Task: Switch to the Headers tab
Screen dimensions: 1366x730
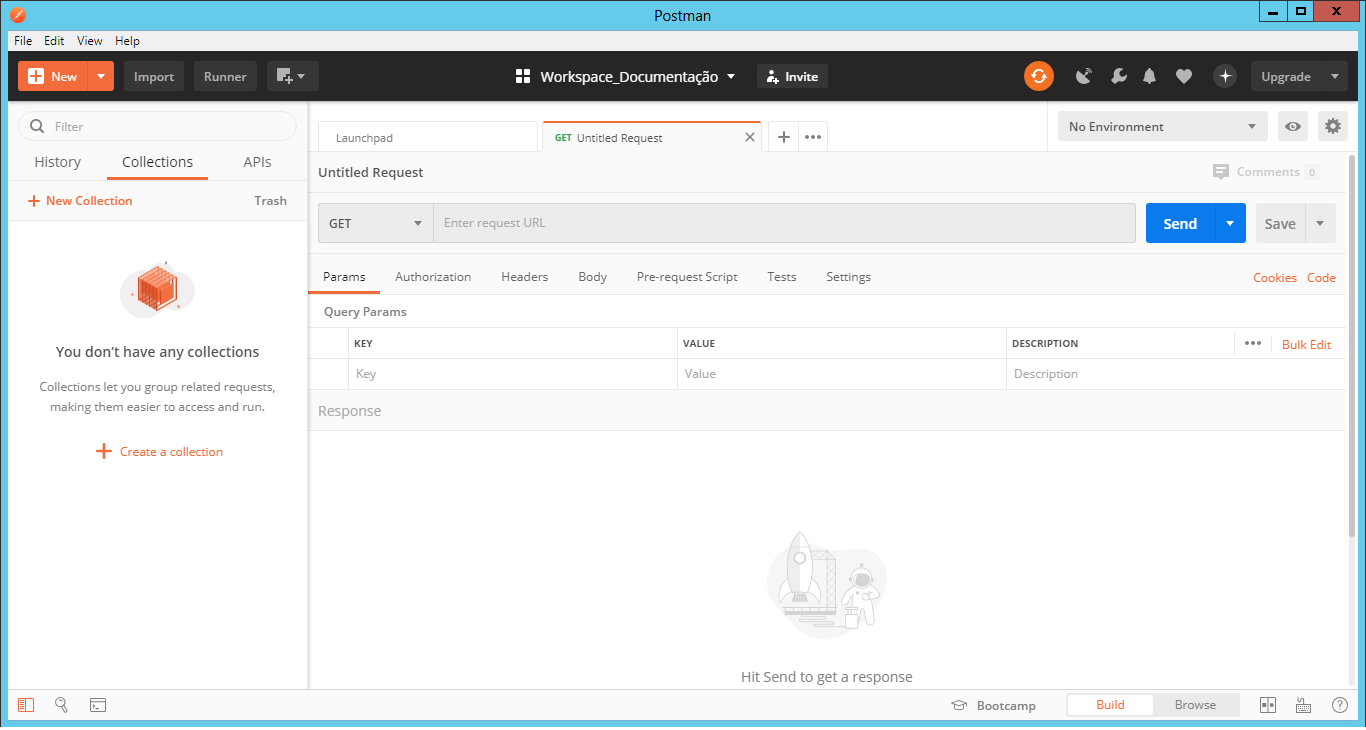Action: click(x=524, y=277)
